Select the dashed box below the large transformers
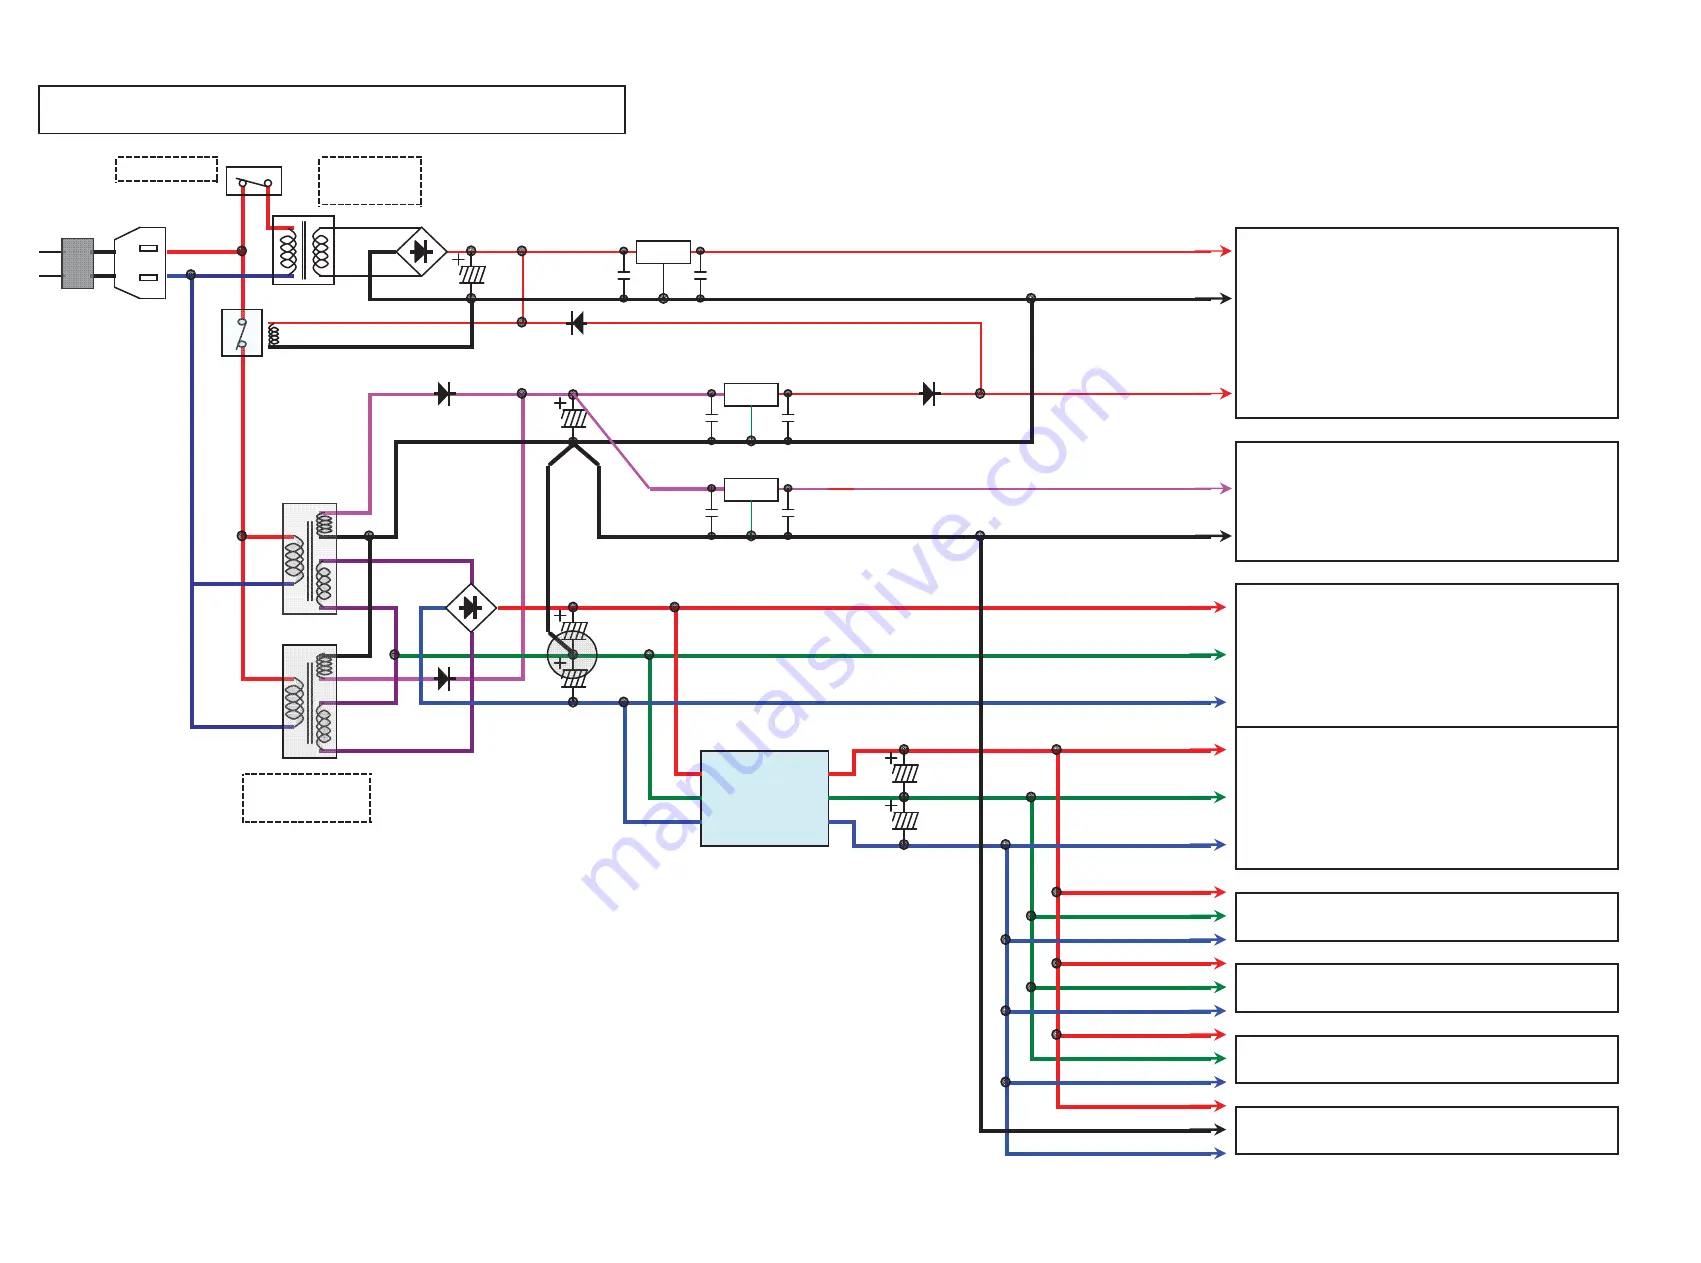This screenshot has width=1701, height=1263. click(307, 798)
